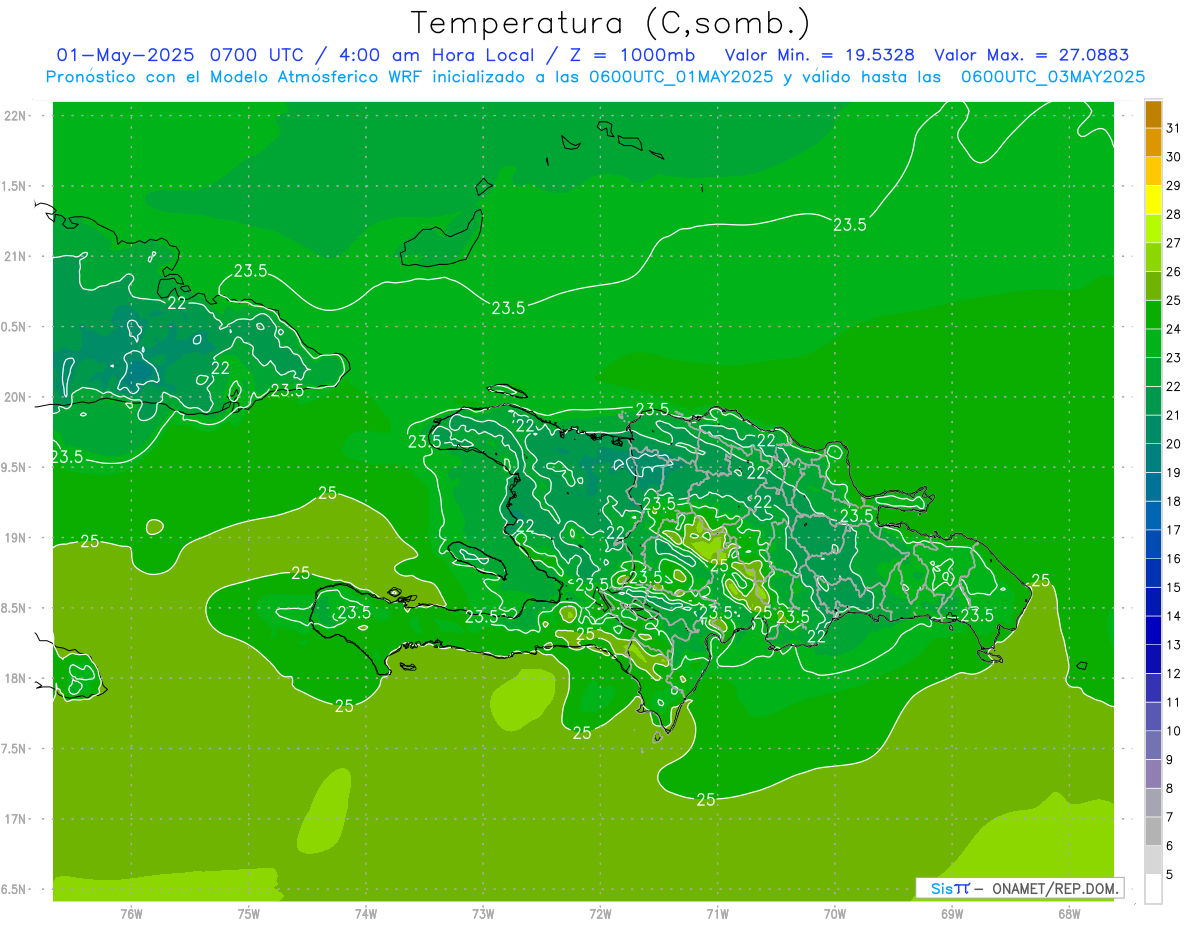Click the 70W longitude axis label
The image size is (1200, 927).
(x=835, y=913)
